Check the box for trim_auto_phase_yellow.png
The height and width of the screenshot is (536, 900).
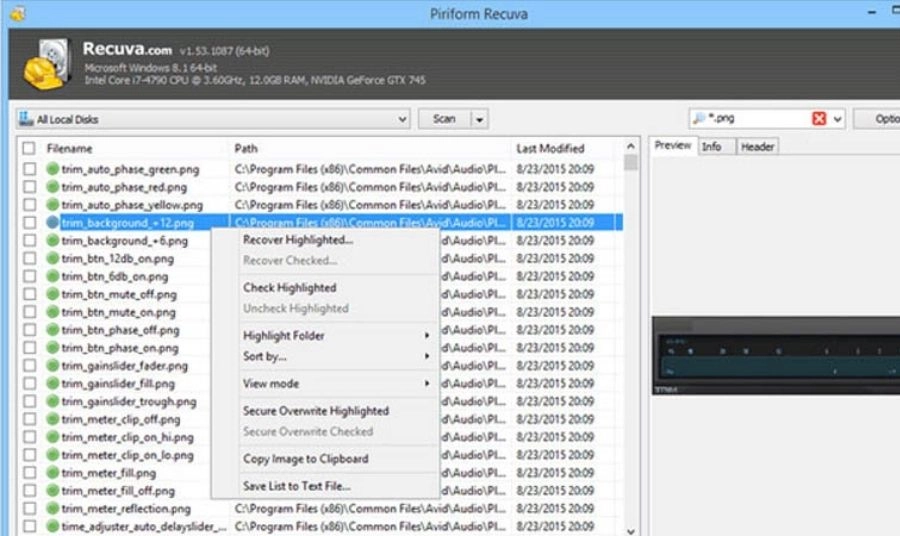[30, 204]
